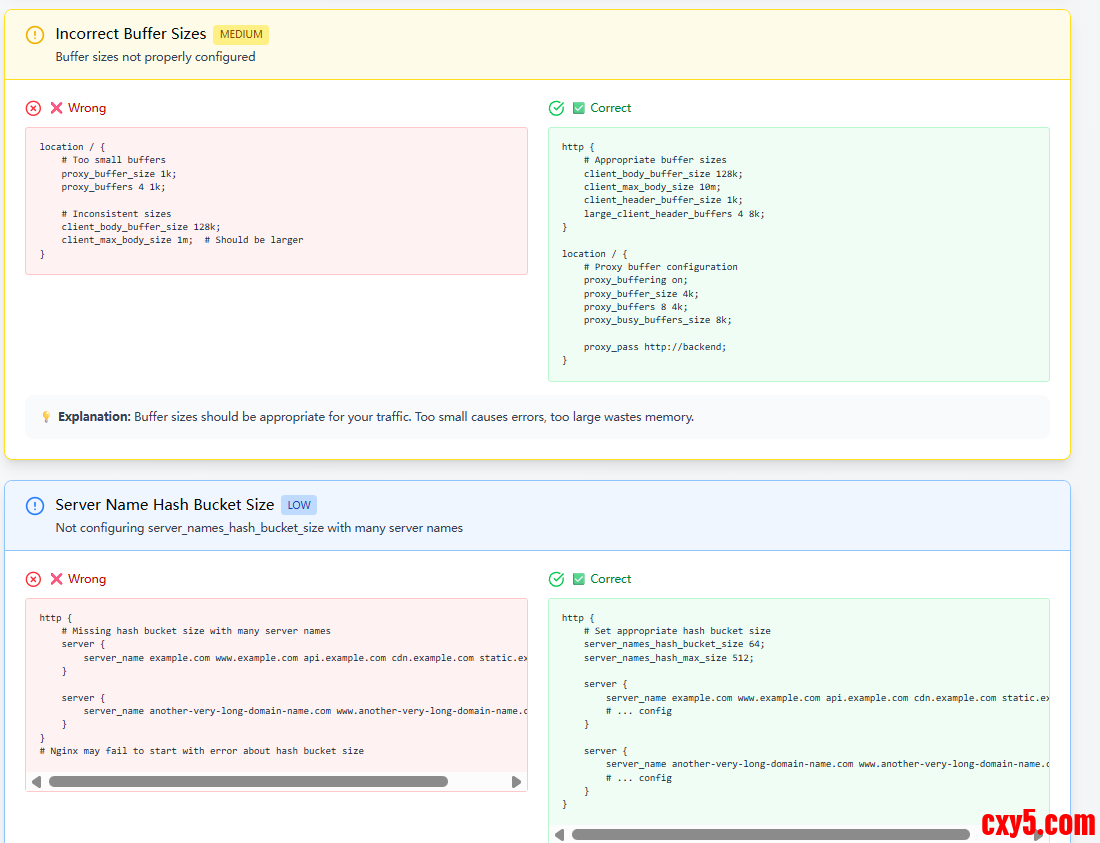This screenshot has height=843, width=1100.
Task: Click the red cross mark in the buffer sizes Wrong heading
Action: [57, 108]
